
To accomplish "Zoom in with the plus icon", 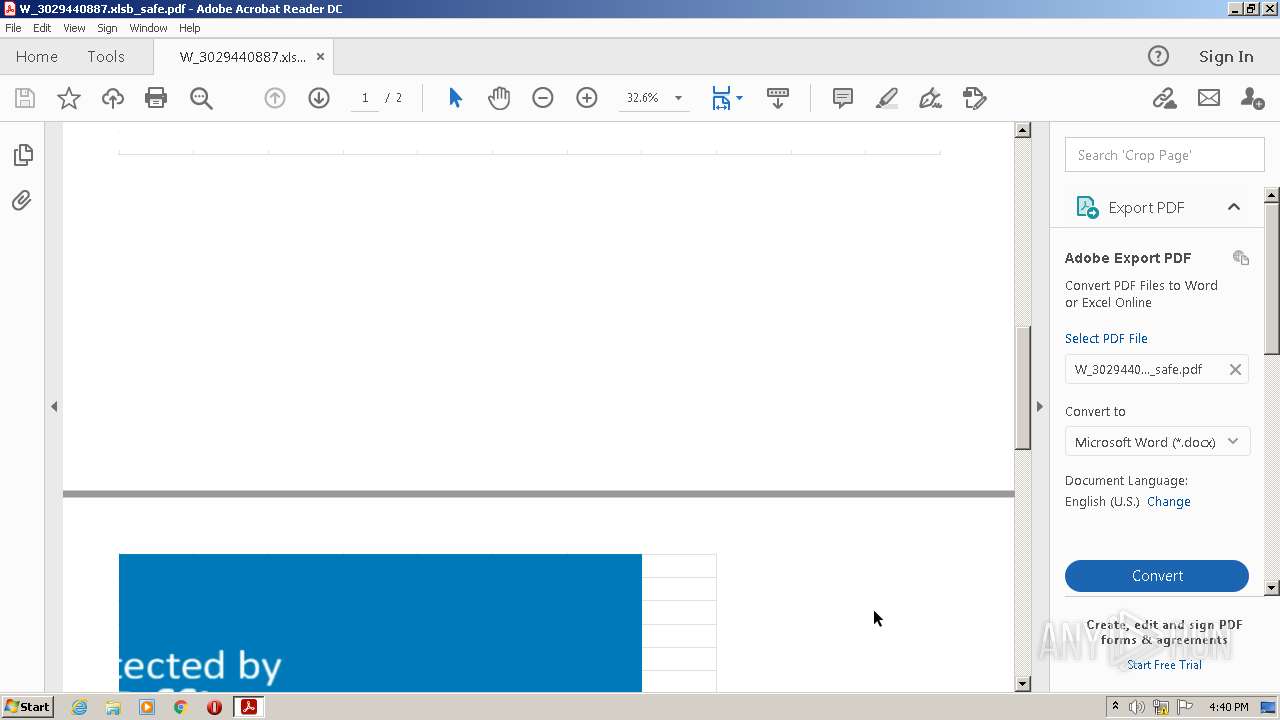I will pyautogui.click(x=587, y=98).
